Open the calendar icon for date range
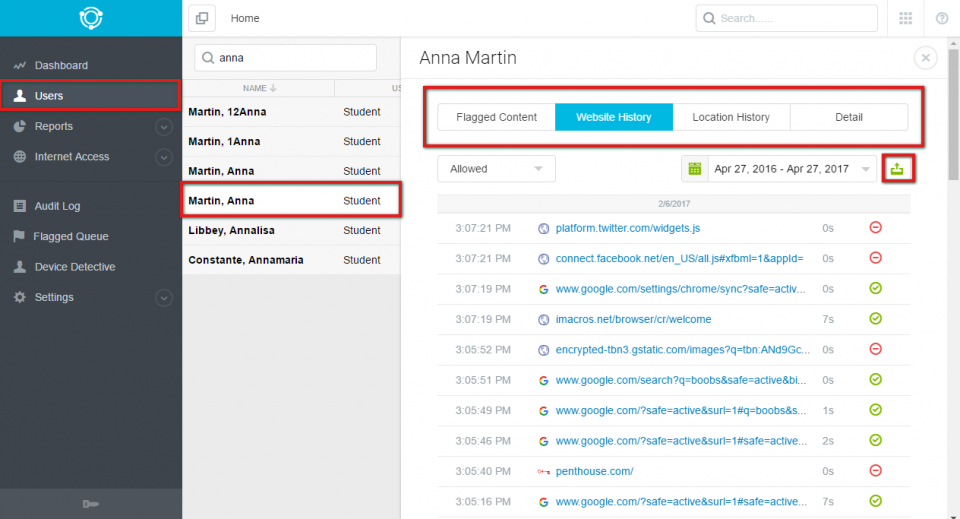The width and height of the screenshot is (960, 519). 694,169
